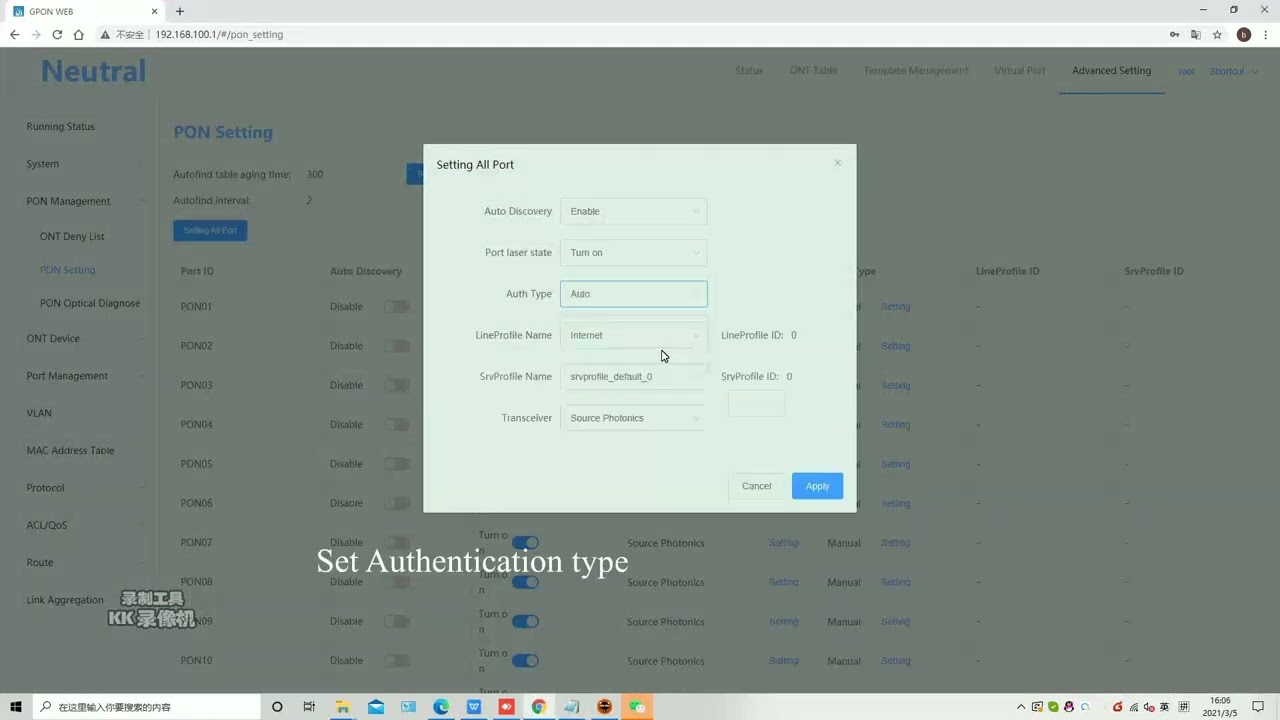Click the saved passwords key icon
1280x720 pixels.
point(1174,34)
